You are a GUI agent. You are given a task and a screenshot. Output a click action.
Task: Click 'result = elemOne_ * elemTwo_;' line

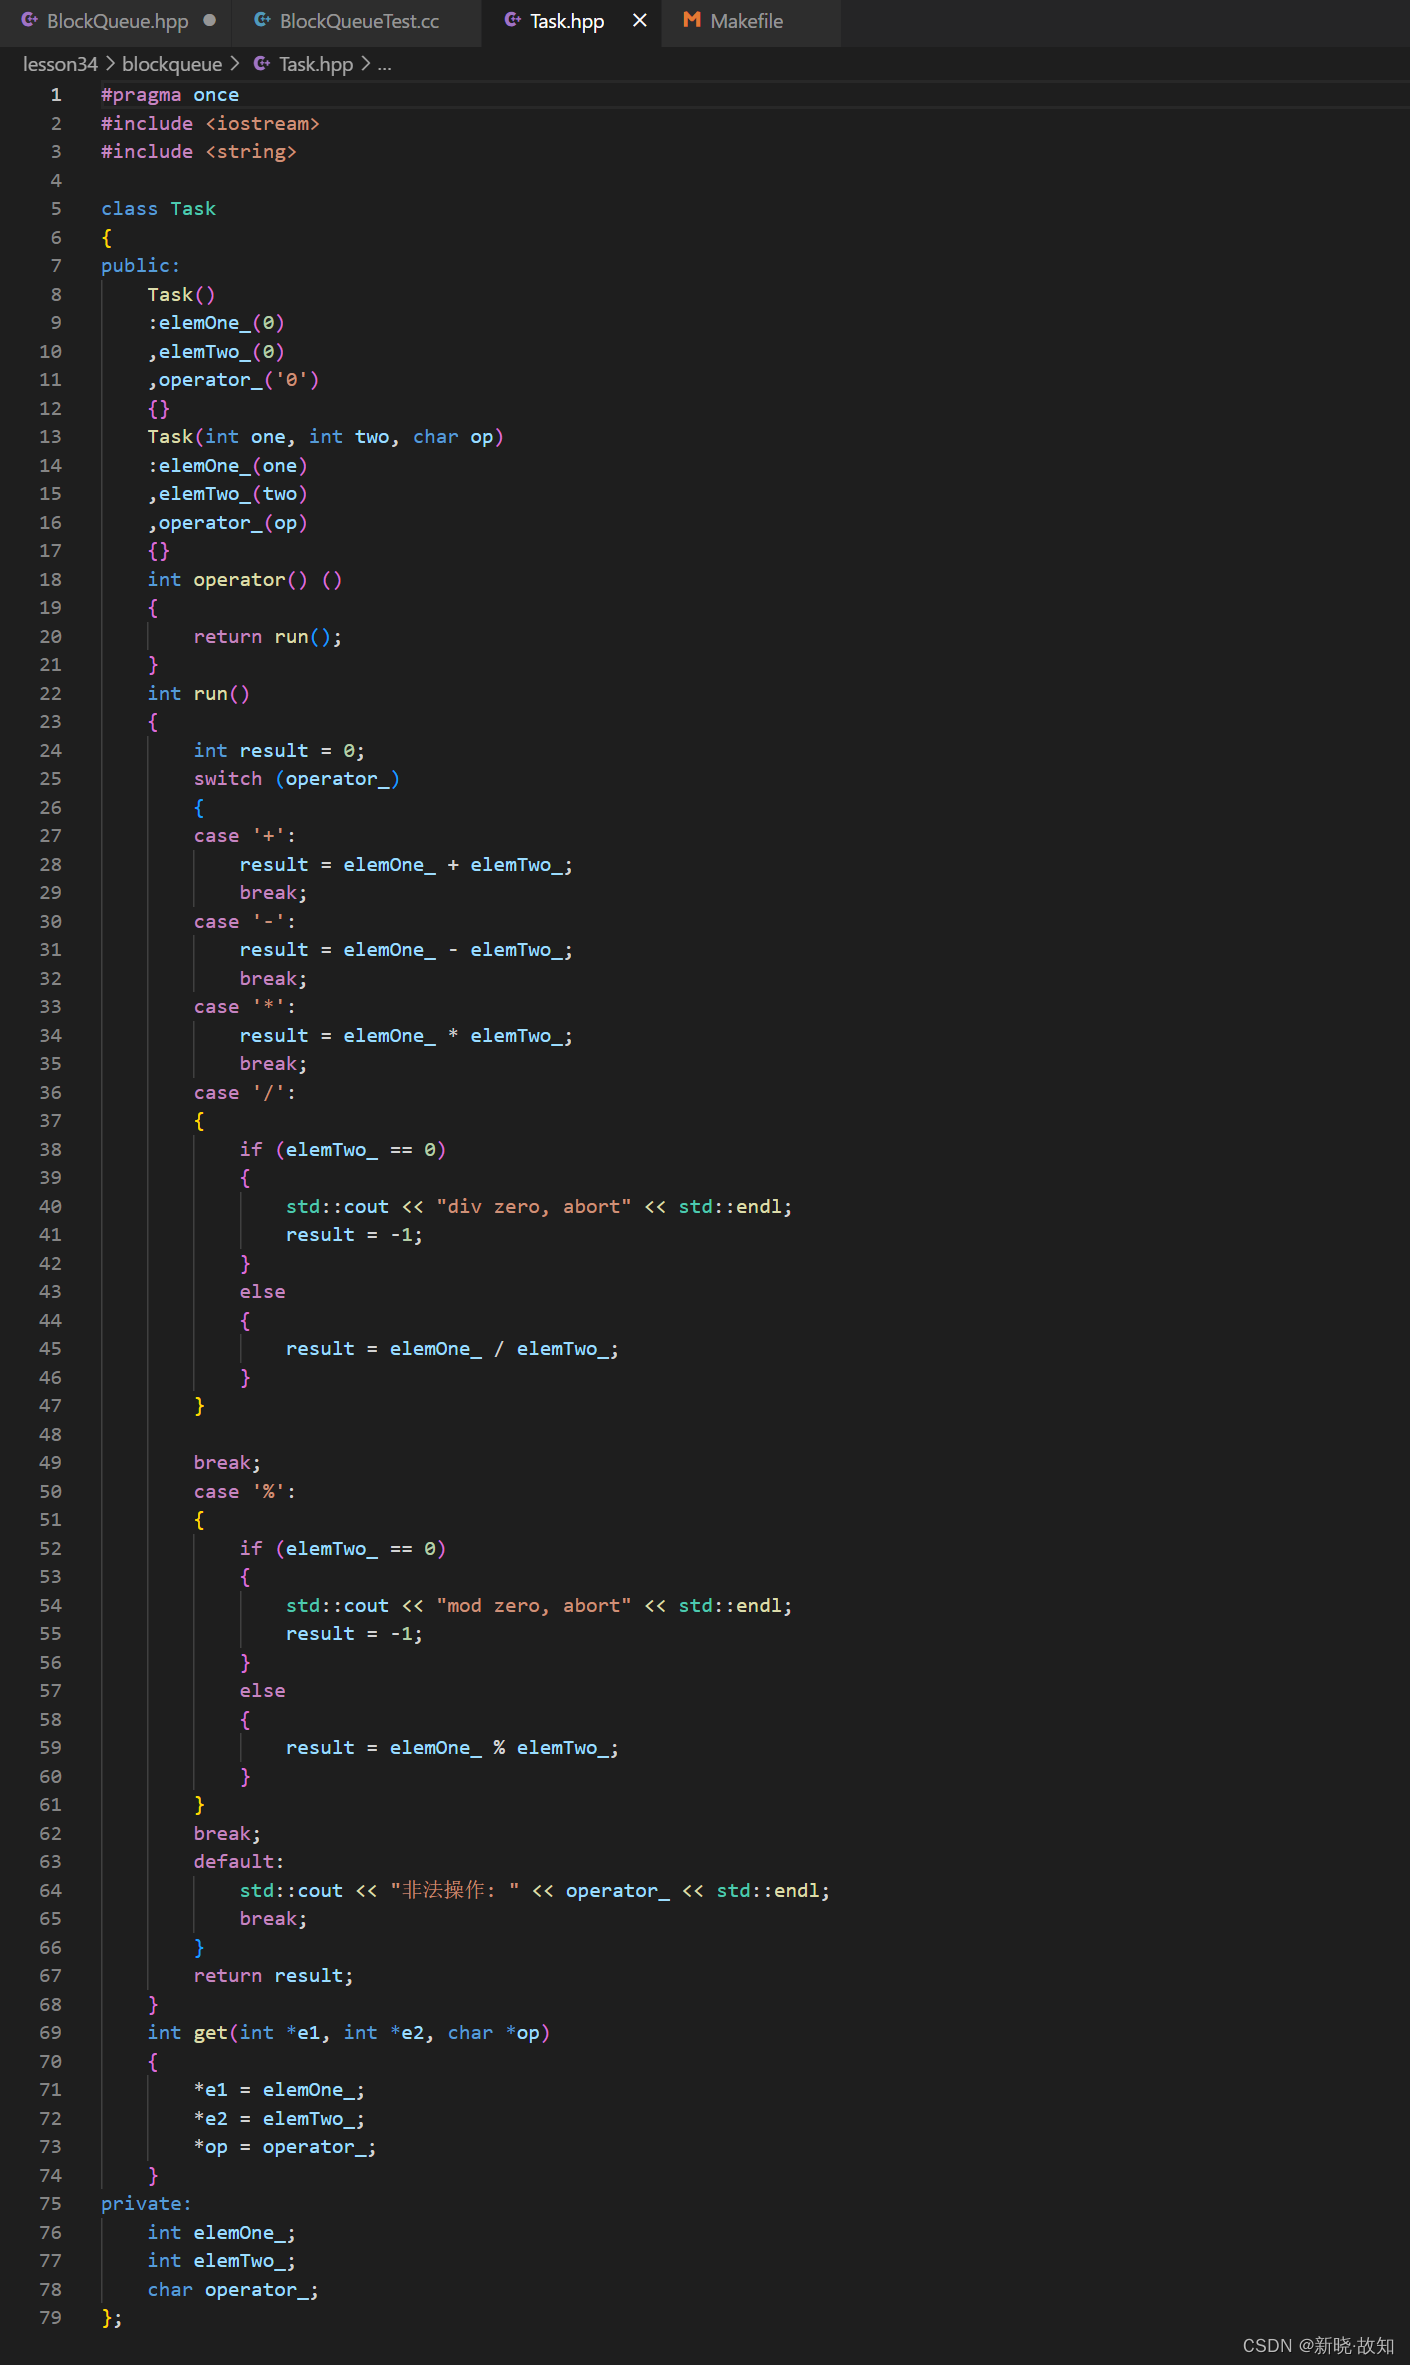click(406, 1036)
